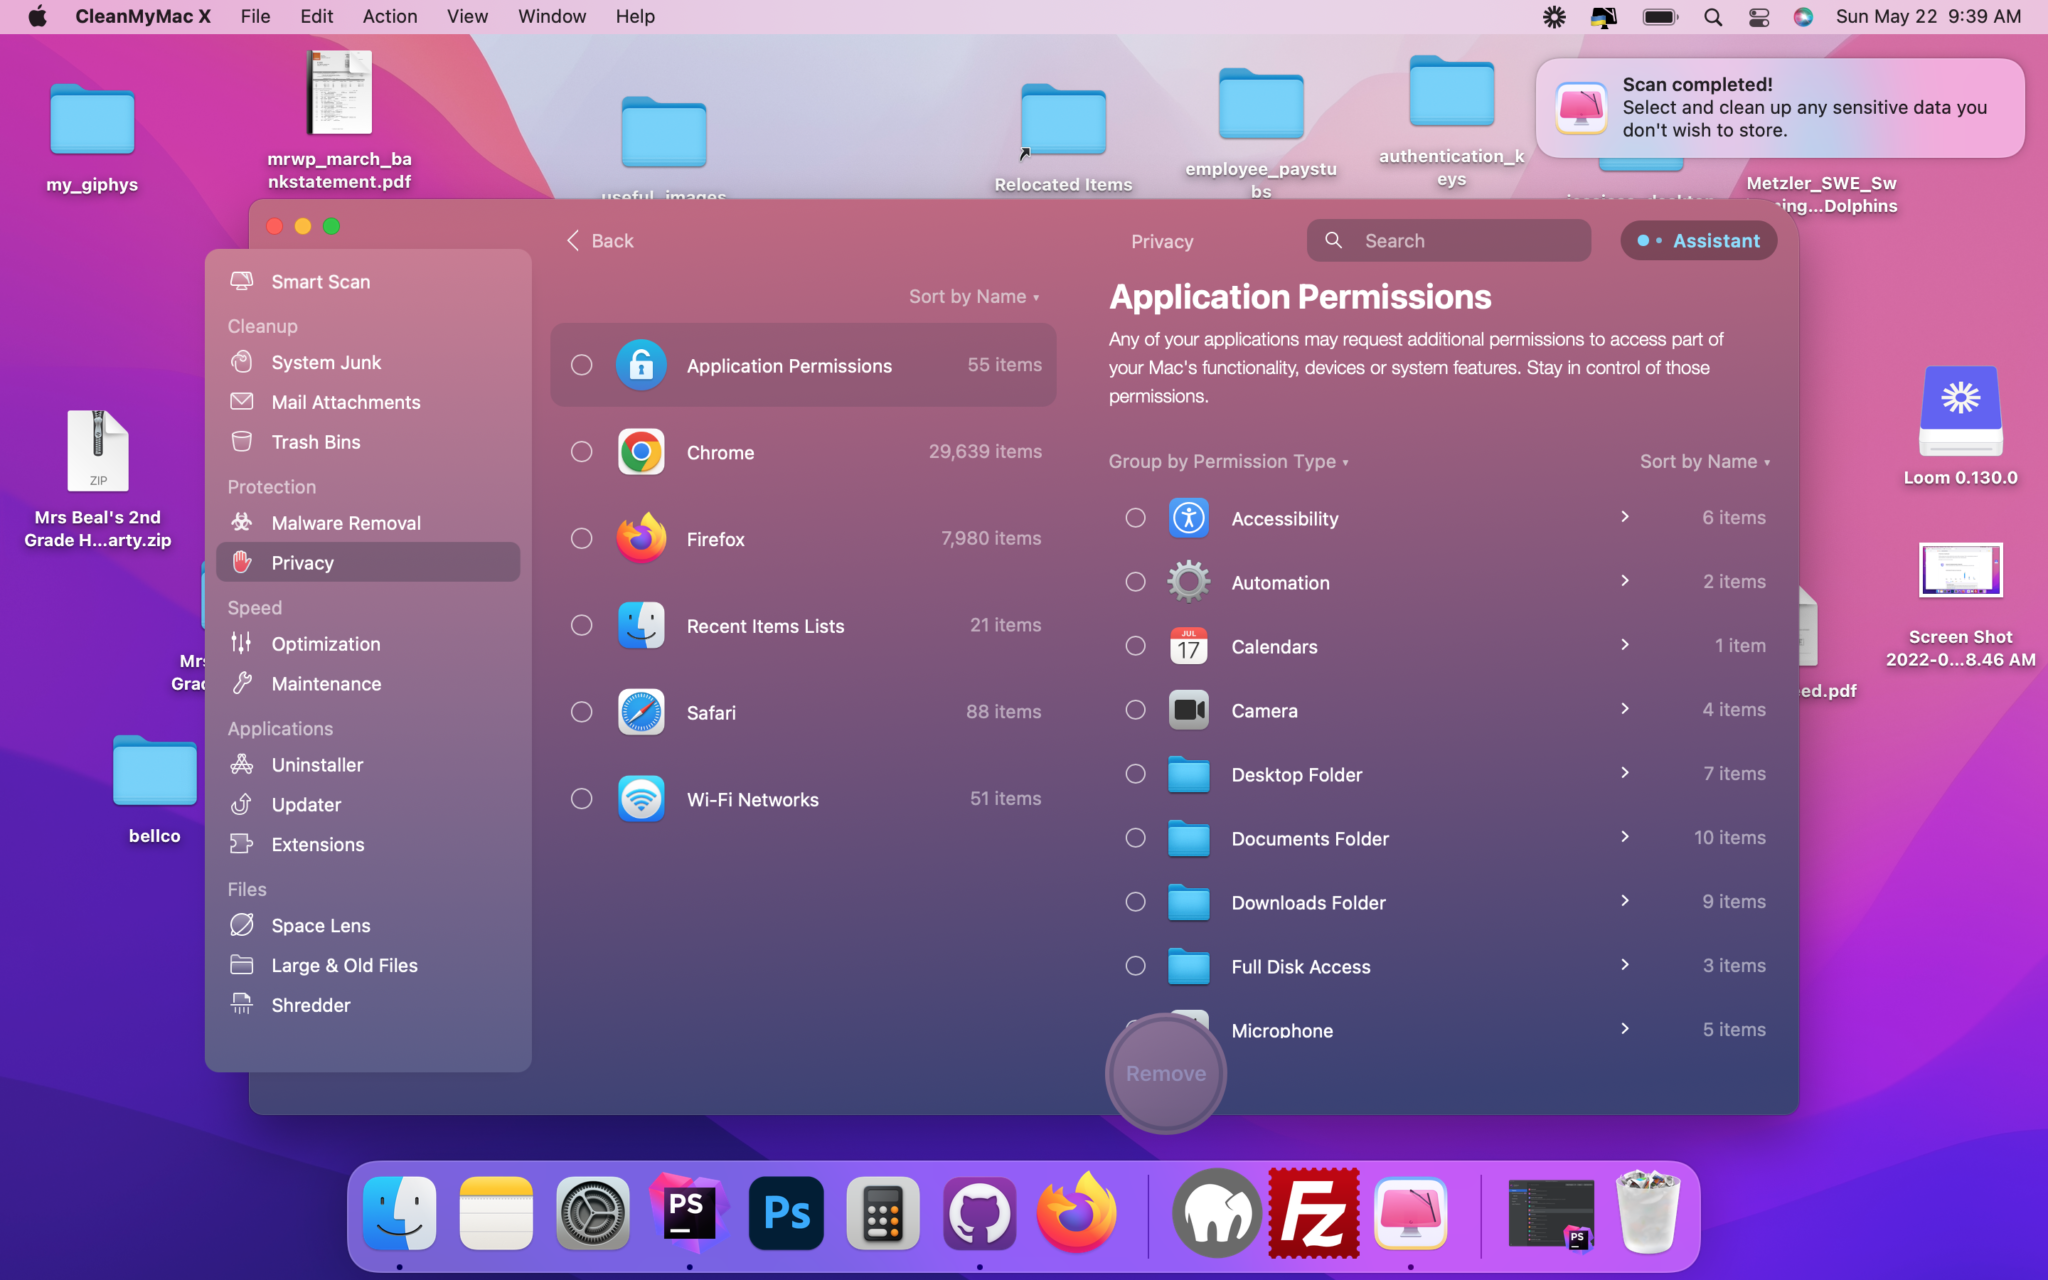The width and height of the screenshot is (2048, 1280).
Task: Click the Chrome icon in privacy list
Action: click(641, 452)
